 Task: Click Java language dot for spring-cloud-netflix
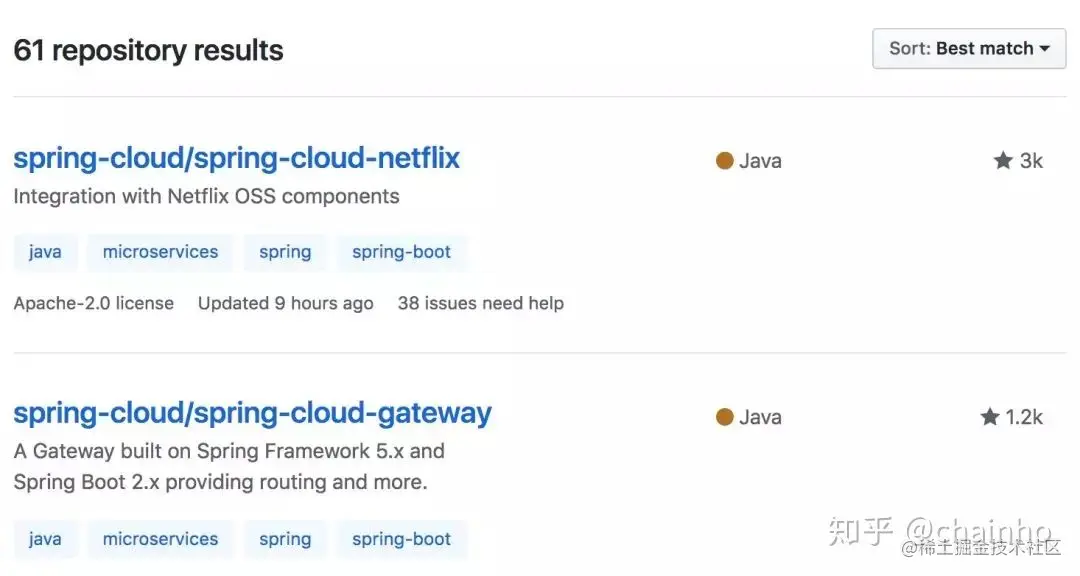tap(725, 161)
